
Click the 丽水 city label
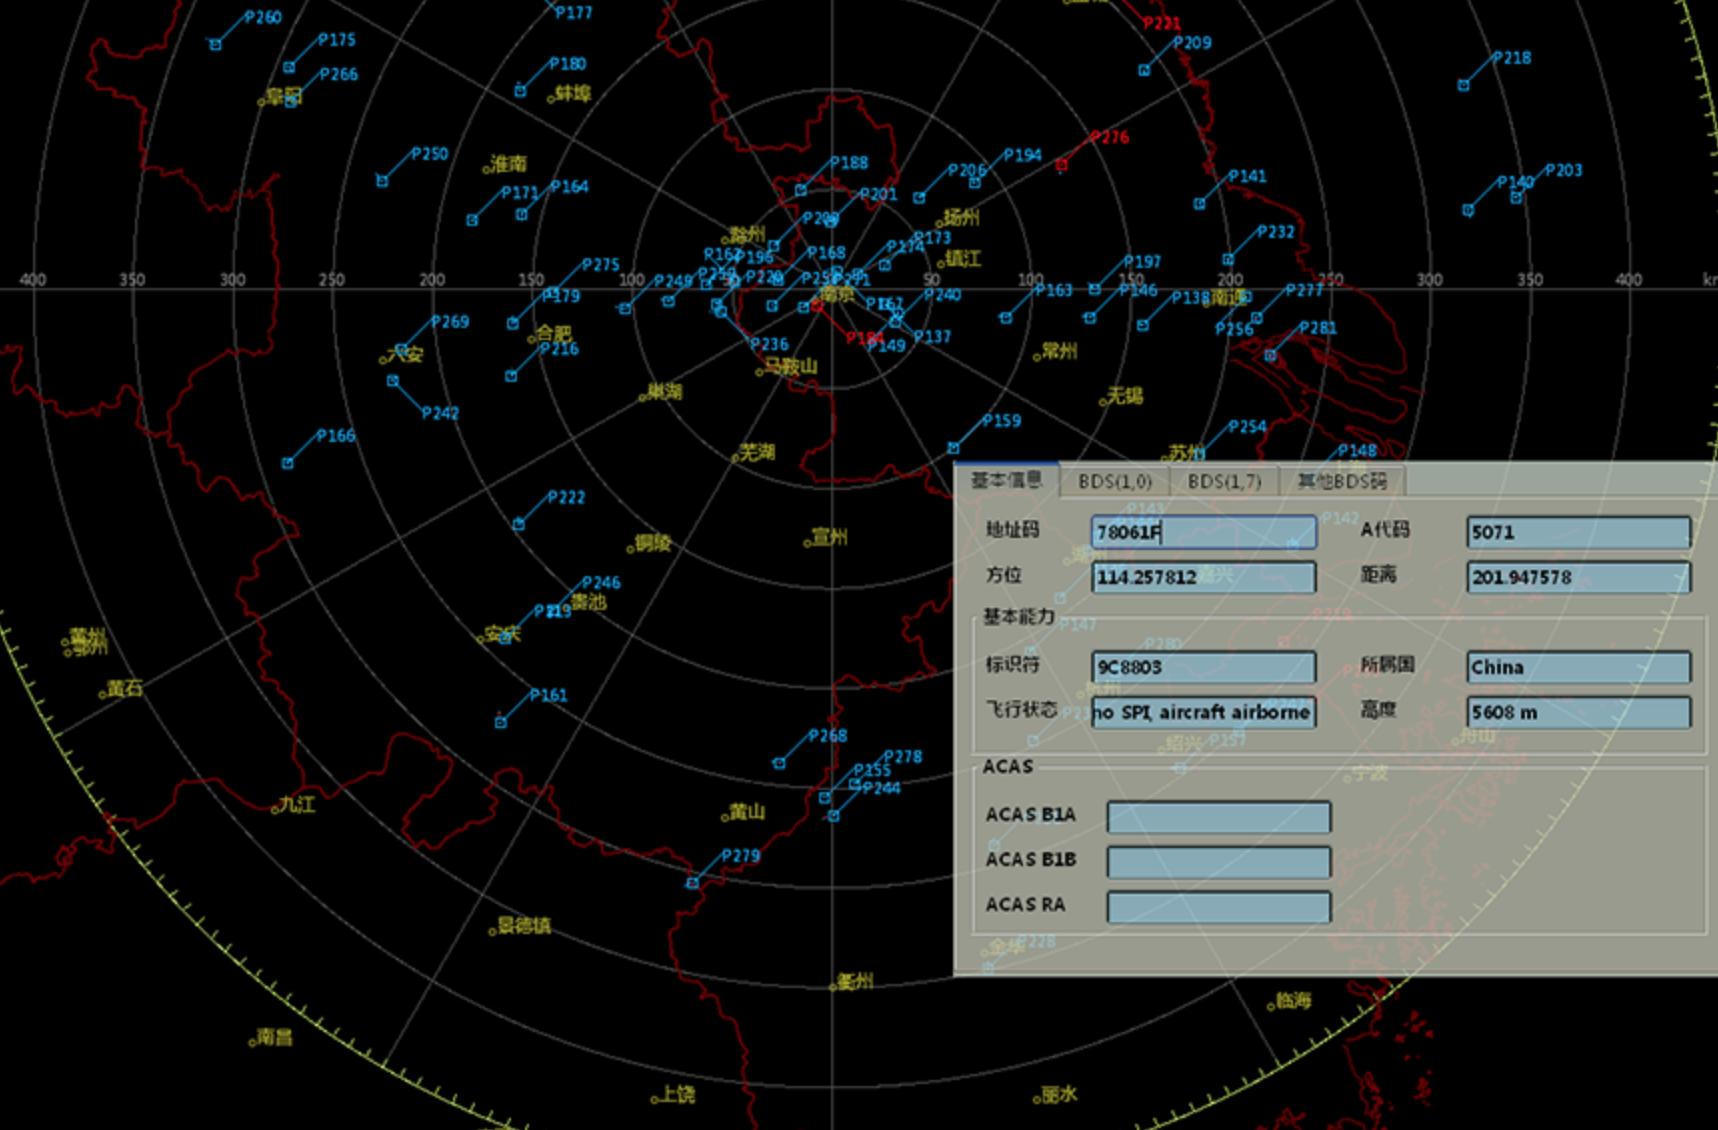click(1060, 1095)
